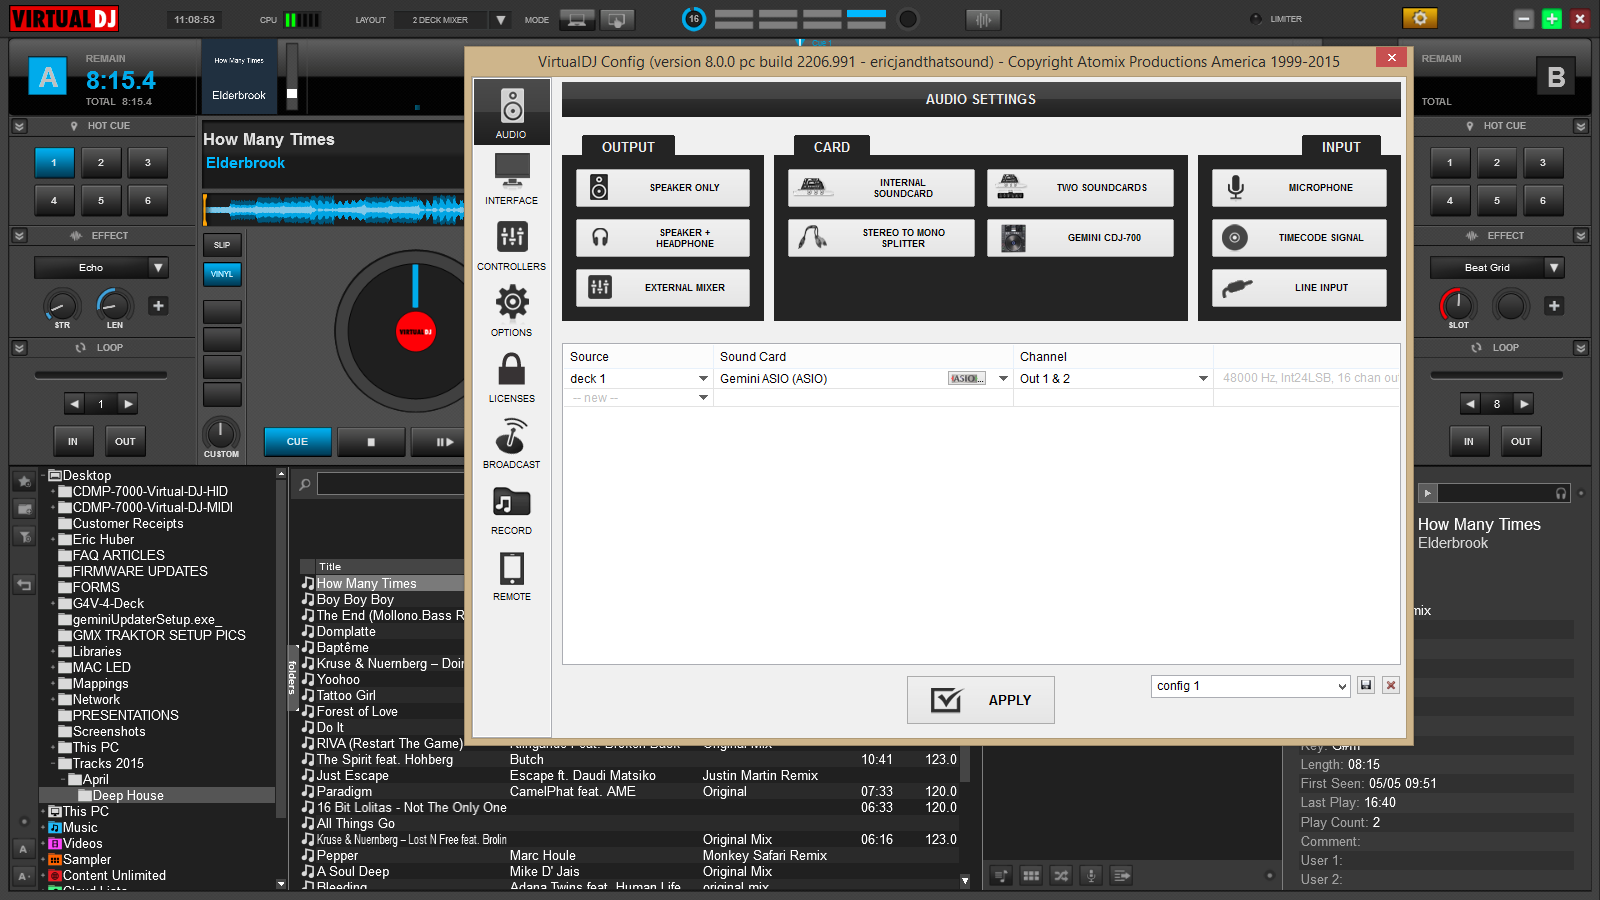Add effect slot on deck A plus button
The image size is (1600, 900).
tap(158, 306)
